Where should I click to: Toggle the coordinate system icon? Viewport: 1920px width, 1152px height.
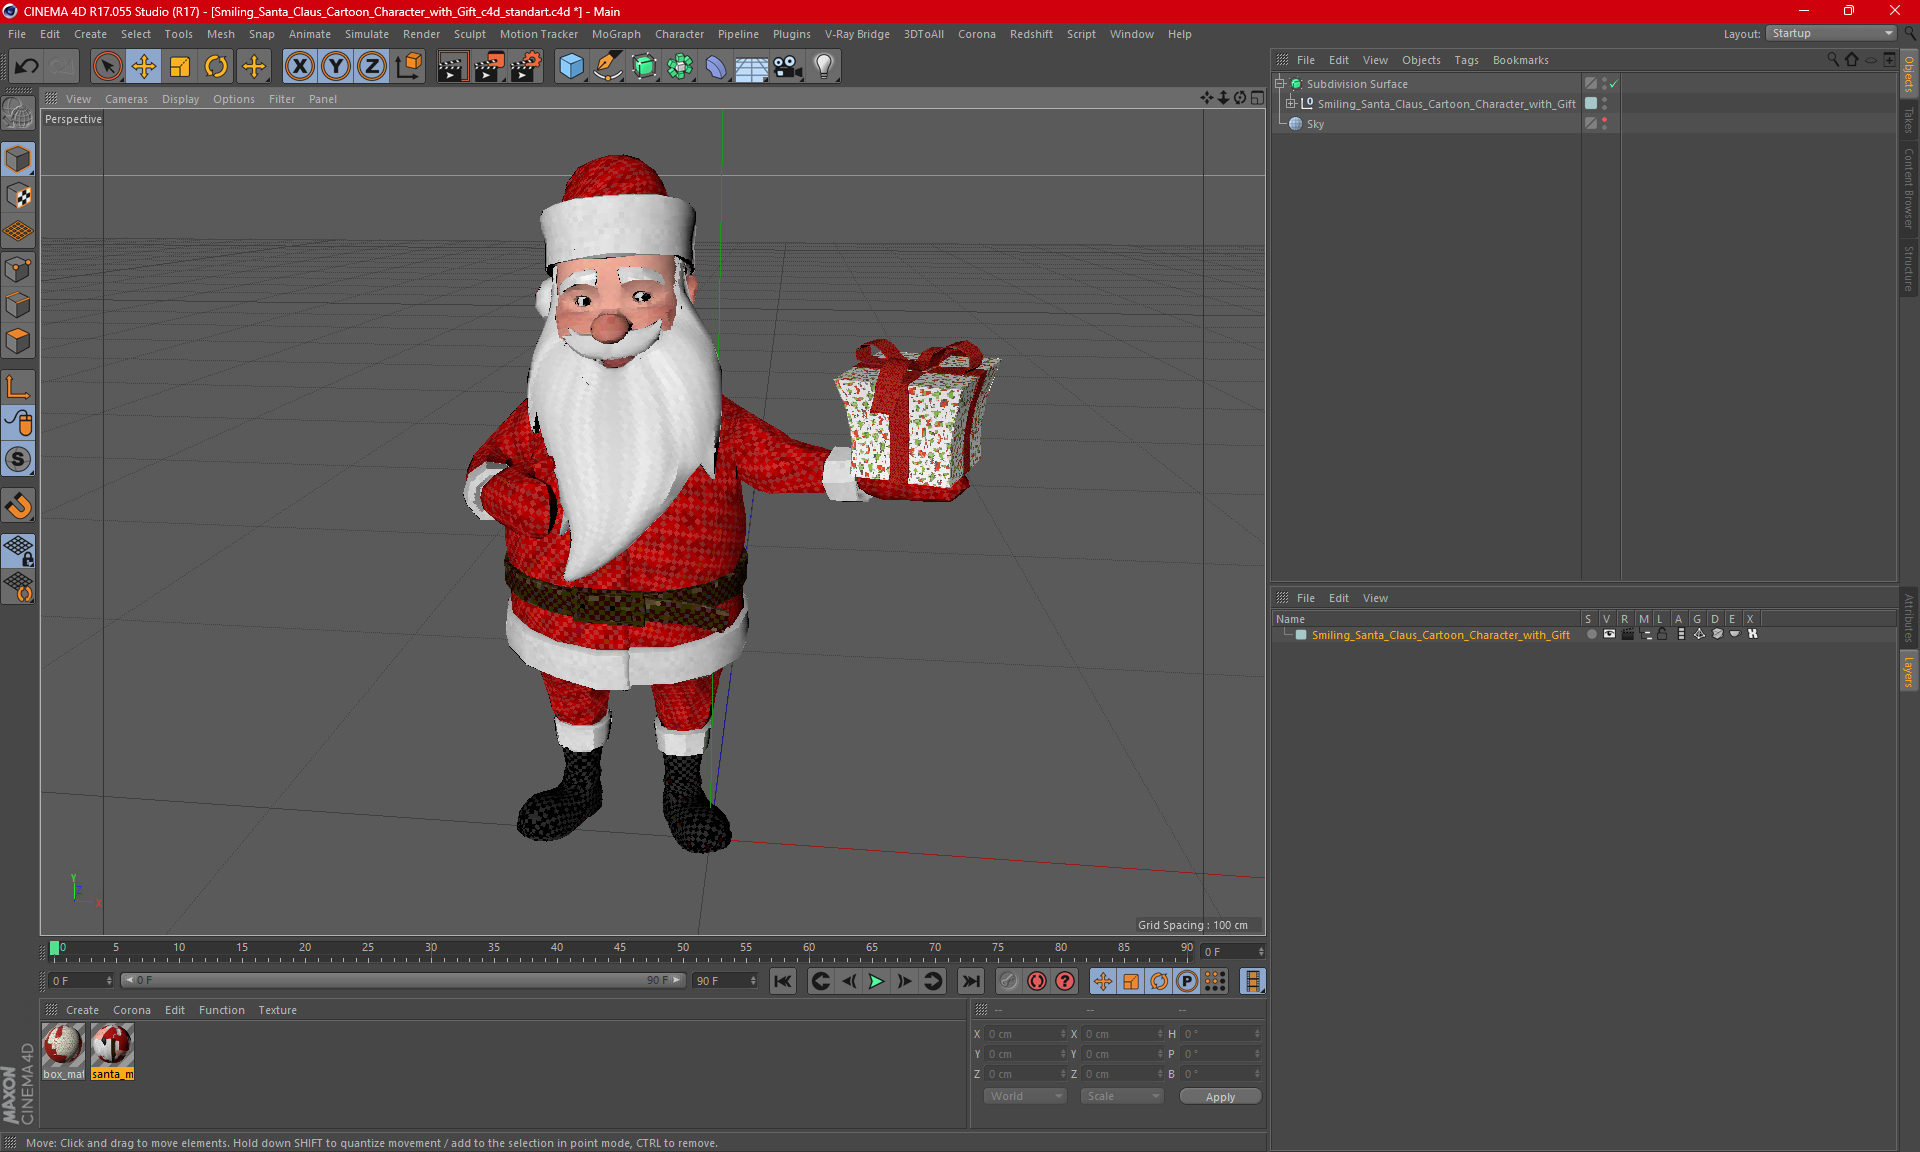[x=408, y=66]
